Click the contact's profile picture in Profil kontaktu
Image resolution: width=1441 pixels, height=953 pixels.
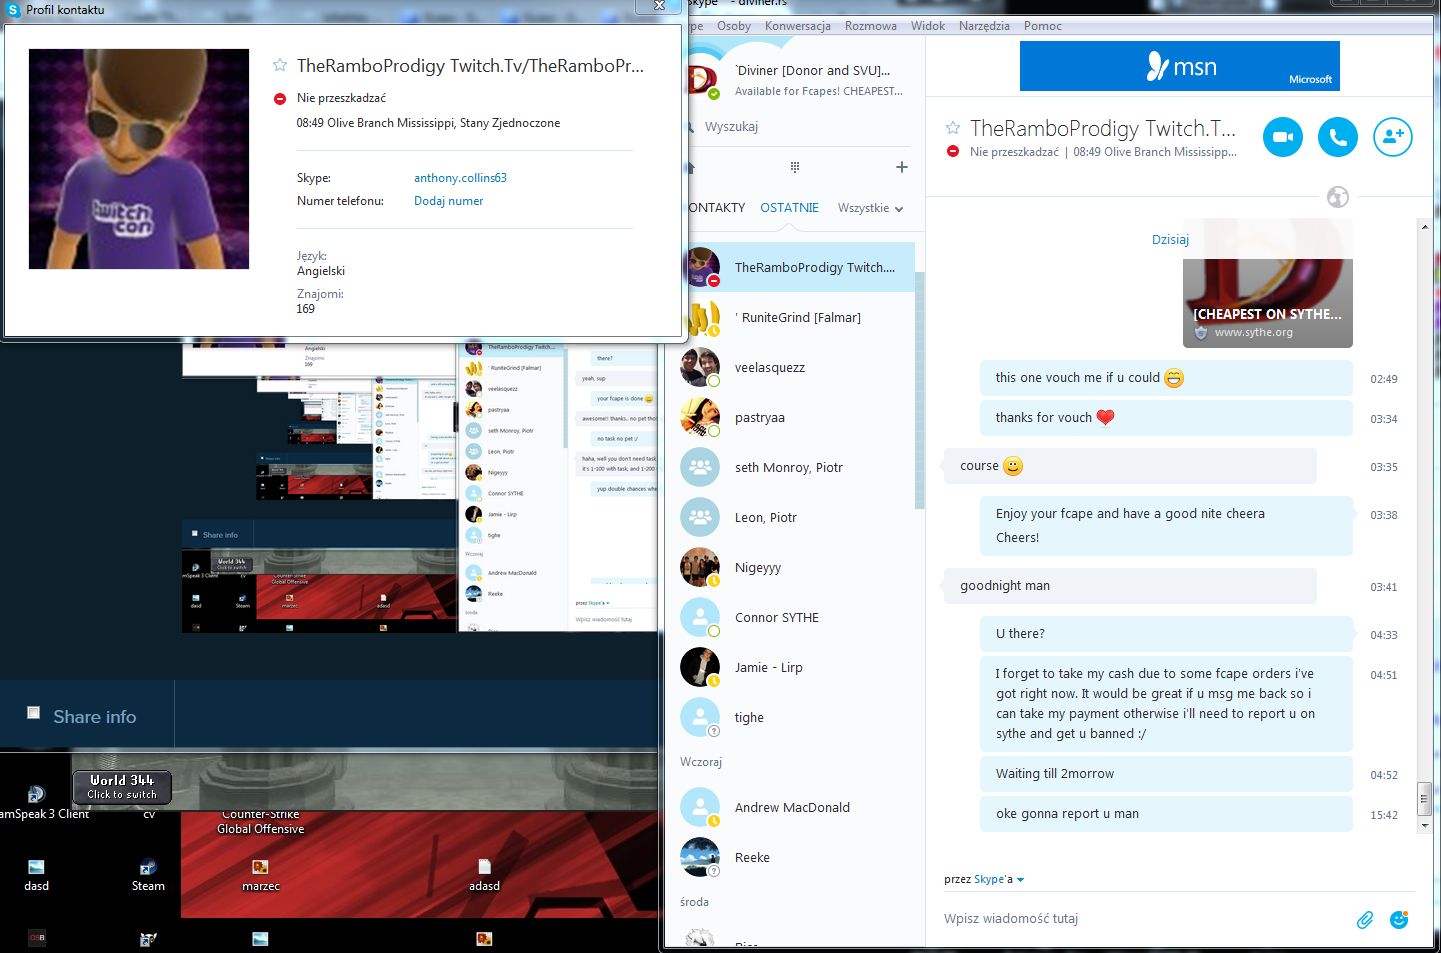pyautogui.click(x=139, y=159)
